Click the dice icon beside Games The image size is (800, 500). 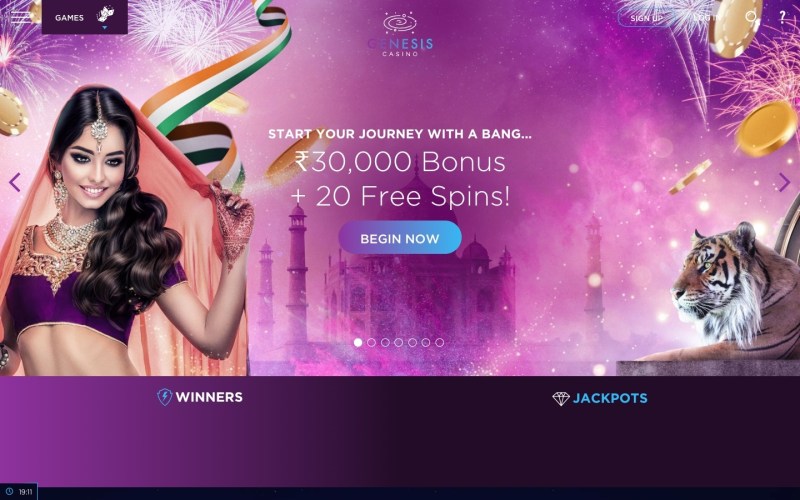tap(105, 14)
